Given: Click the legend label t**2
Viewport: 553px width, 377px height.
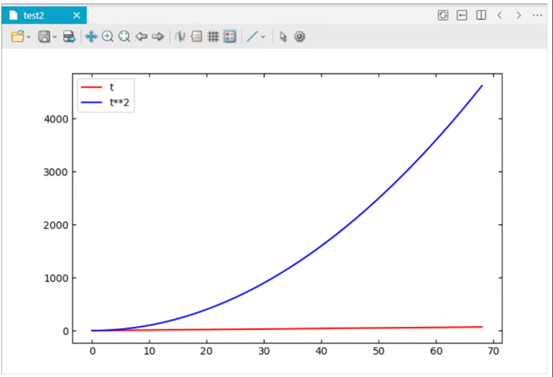Looking at the screenshot, I should point(119,103).
